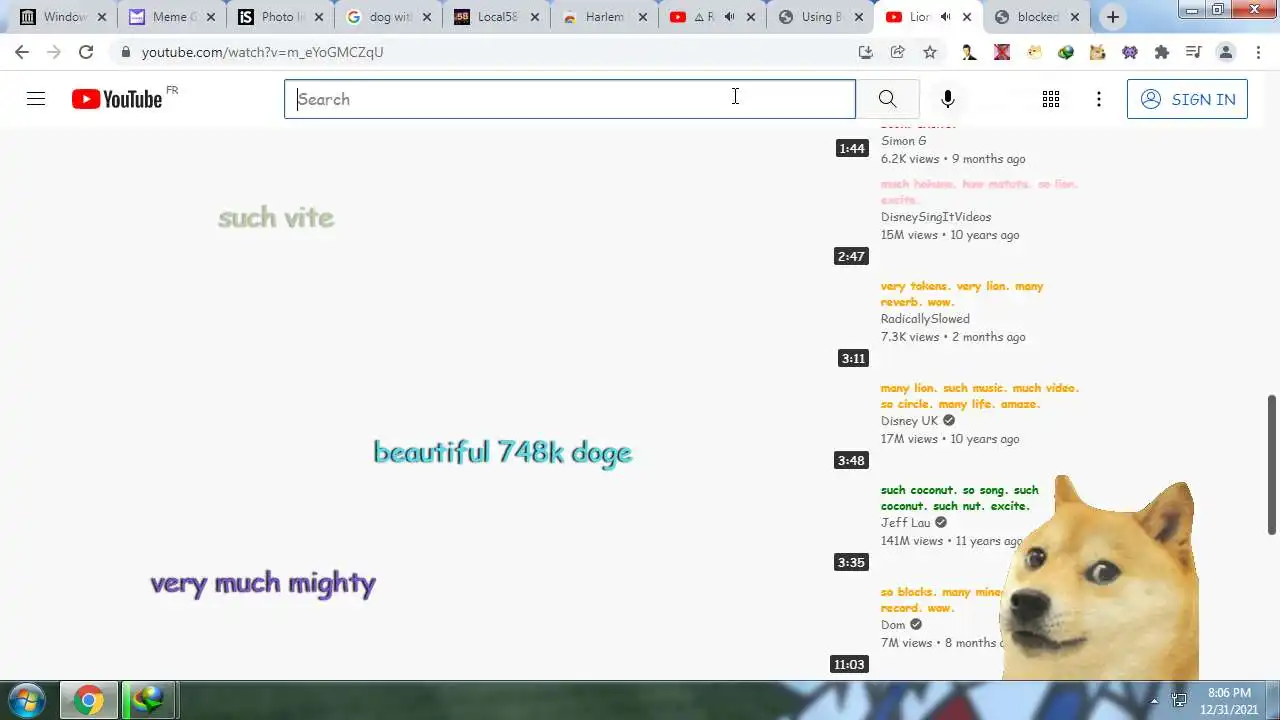Click the green globe extension icon

1066,52
